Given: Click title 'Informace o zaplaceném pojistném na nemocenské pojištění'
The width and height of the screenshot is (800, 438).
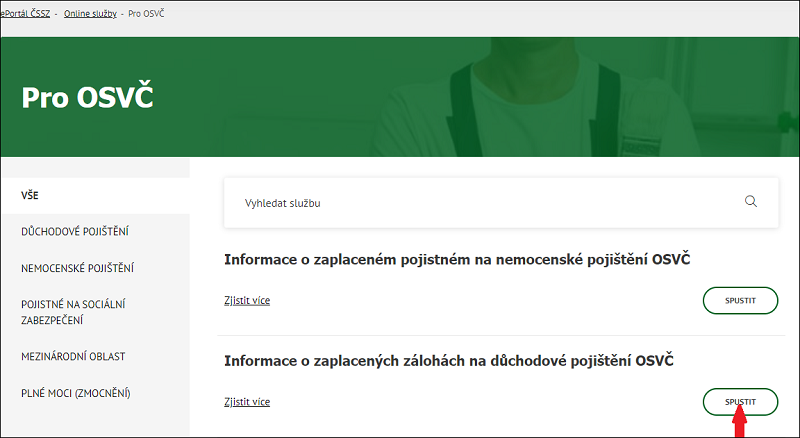Looking at the screenshot, I should click(x=458, y=260).
